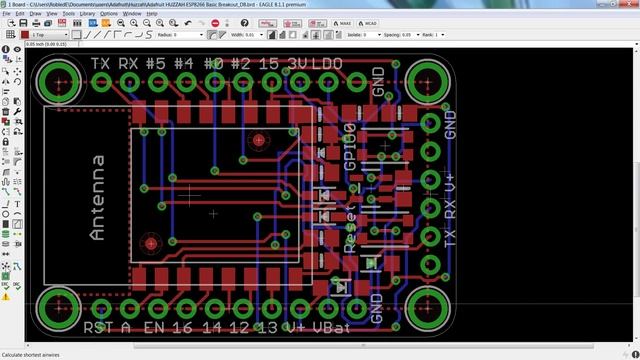Open the File menu
The width and height of the screenshot is (640, 360).
(x=6, y=13)
